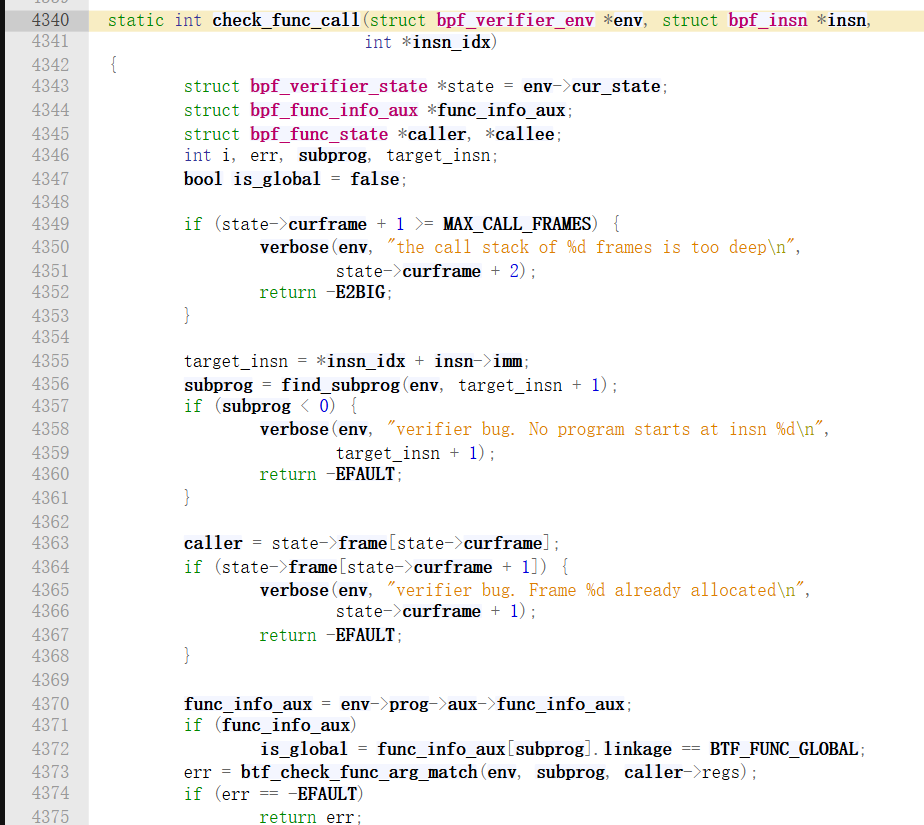Click the 'false' keyword on line 4347
924x825 pixels.
375,179
